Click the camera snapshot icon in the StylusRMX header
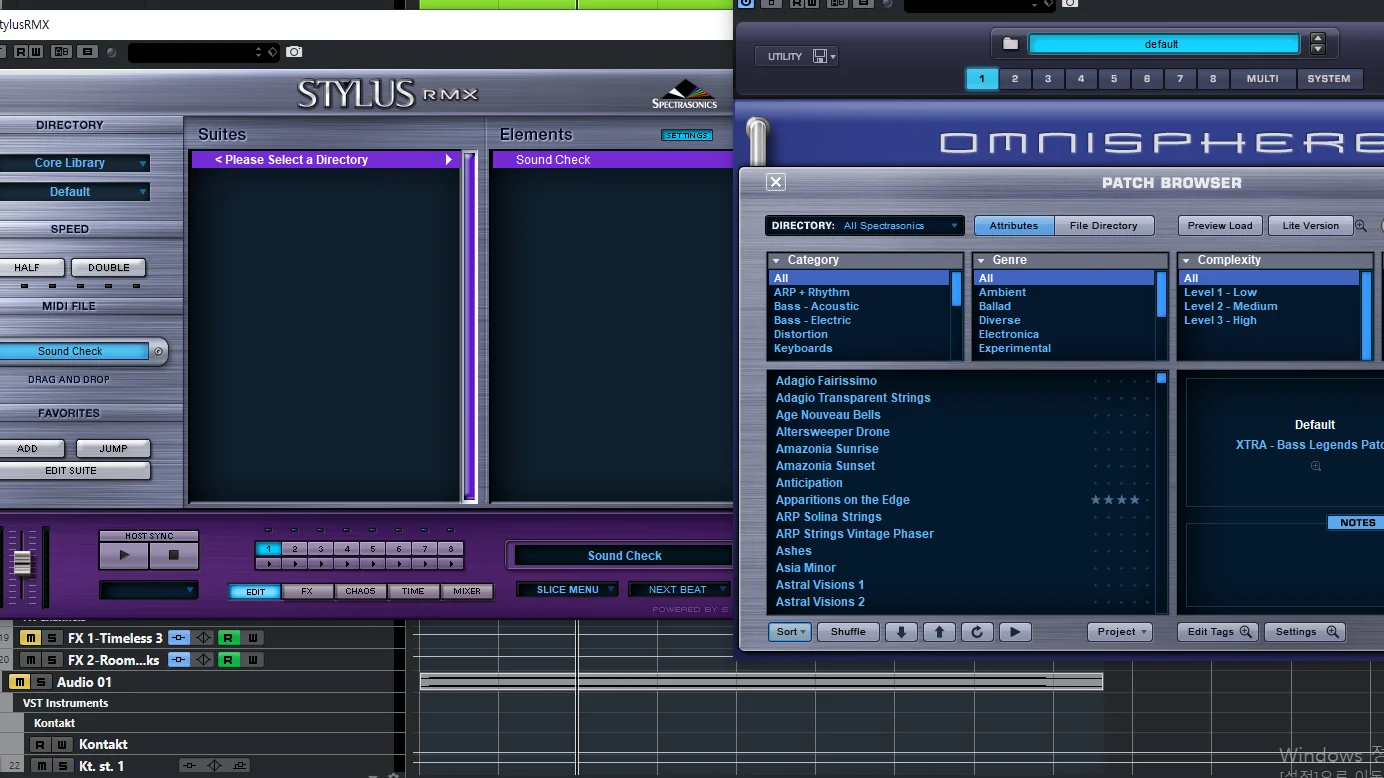 (294, 52)
